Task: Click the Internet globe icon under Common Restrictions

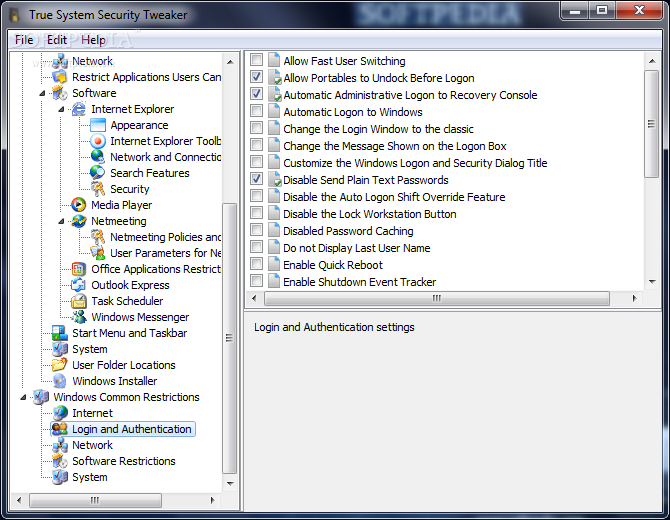Action: coord(59,413)
